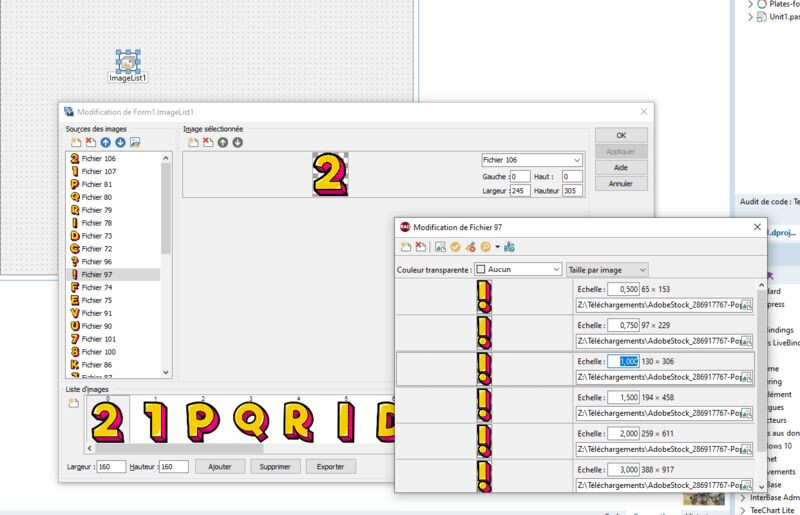Click the grey down arrow under Image sélectionnée

pyautogui.click(x=238, y=142)
